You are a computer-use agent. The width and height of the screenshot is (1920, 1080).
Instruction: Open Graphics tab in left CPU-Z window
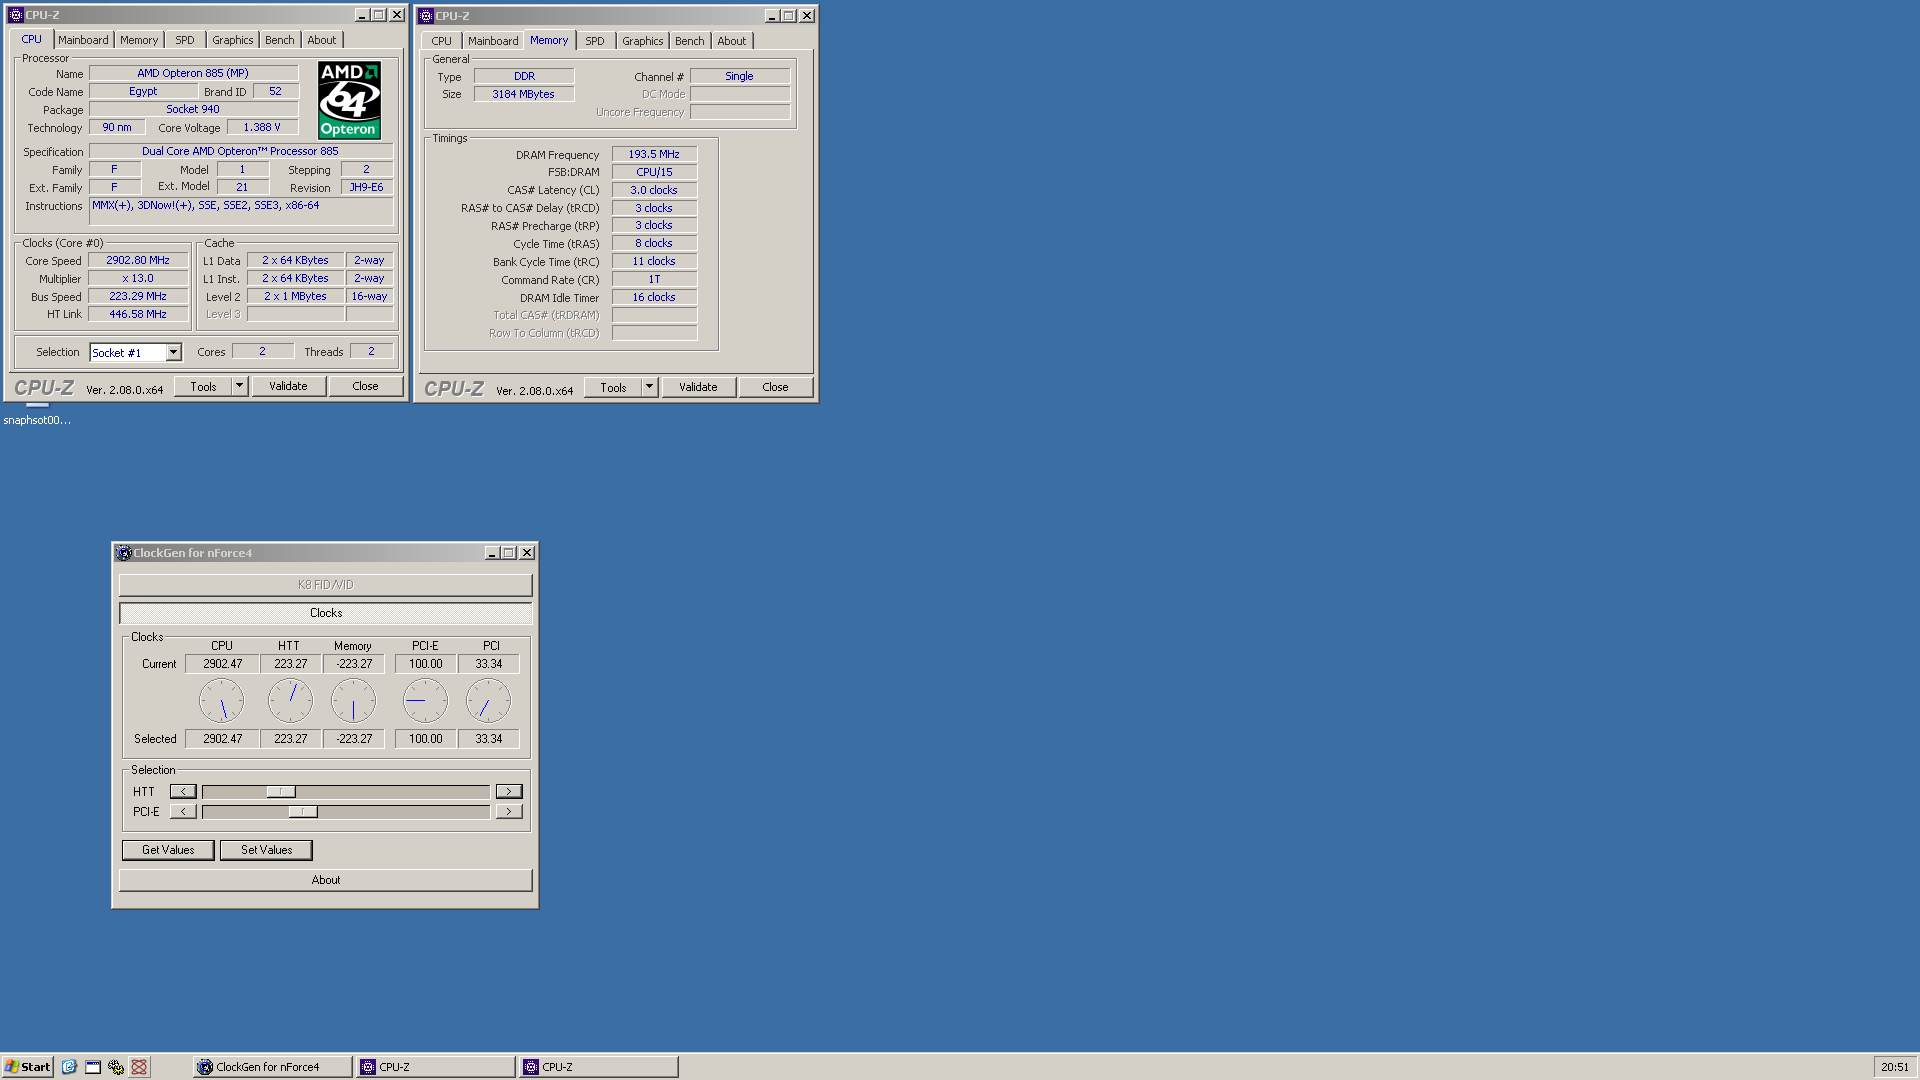point(233,40)
